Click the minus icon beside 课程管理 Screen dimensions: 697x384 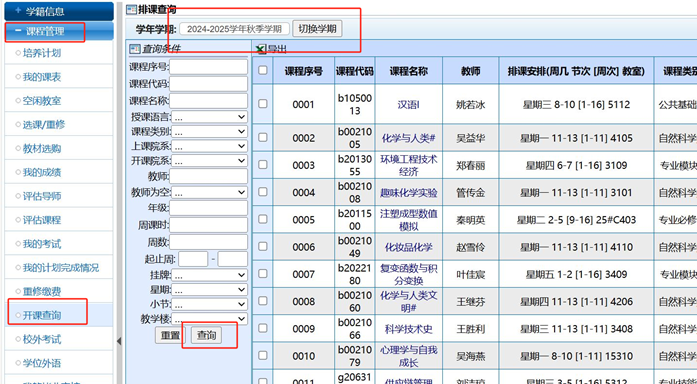tap(18, 31)
